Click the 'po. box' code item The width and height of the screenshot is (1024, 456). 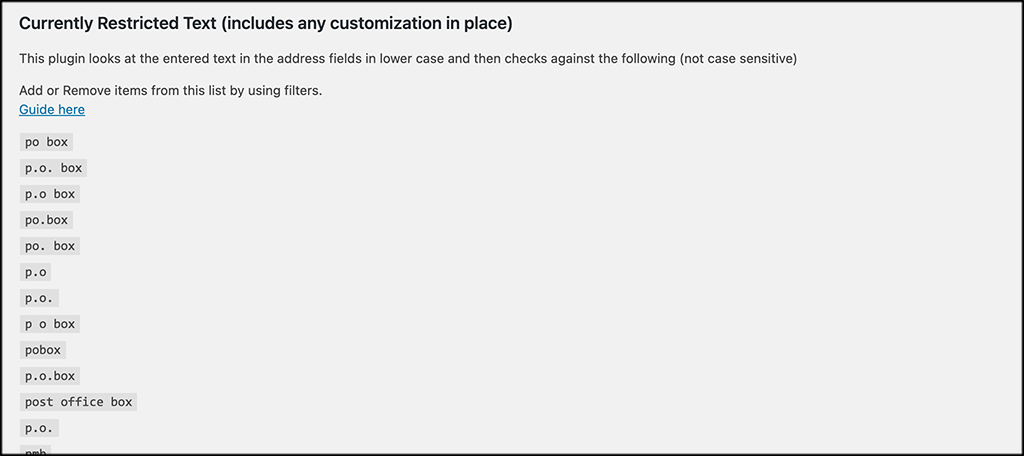(50, 246)
